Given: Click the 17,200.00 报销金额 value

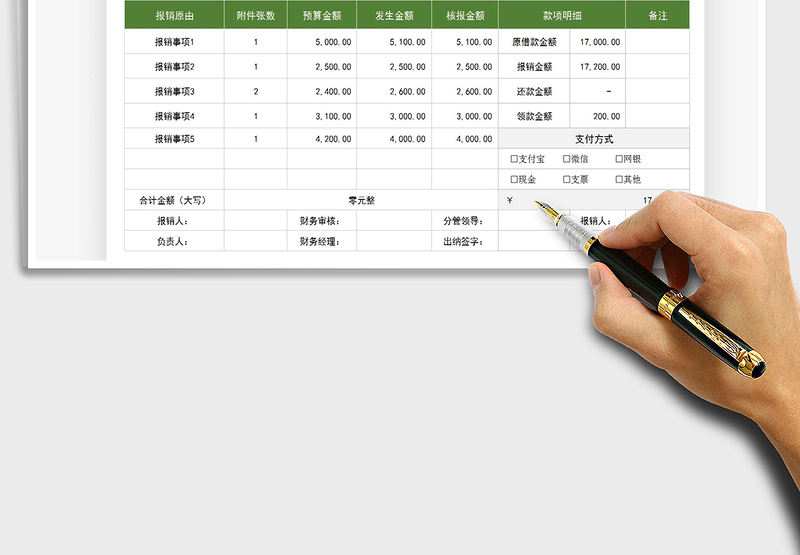Looking at the screenshot, I should [x=598, y=67].
